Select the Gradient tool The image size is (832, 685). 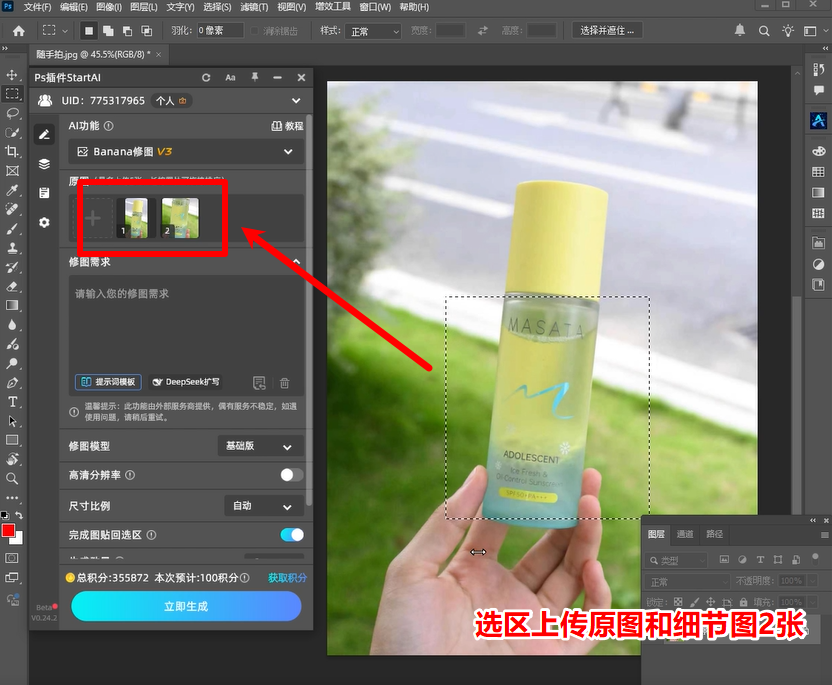coord(12,306)
